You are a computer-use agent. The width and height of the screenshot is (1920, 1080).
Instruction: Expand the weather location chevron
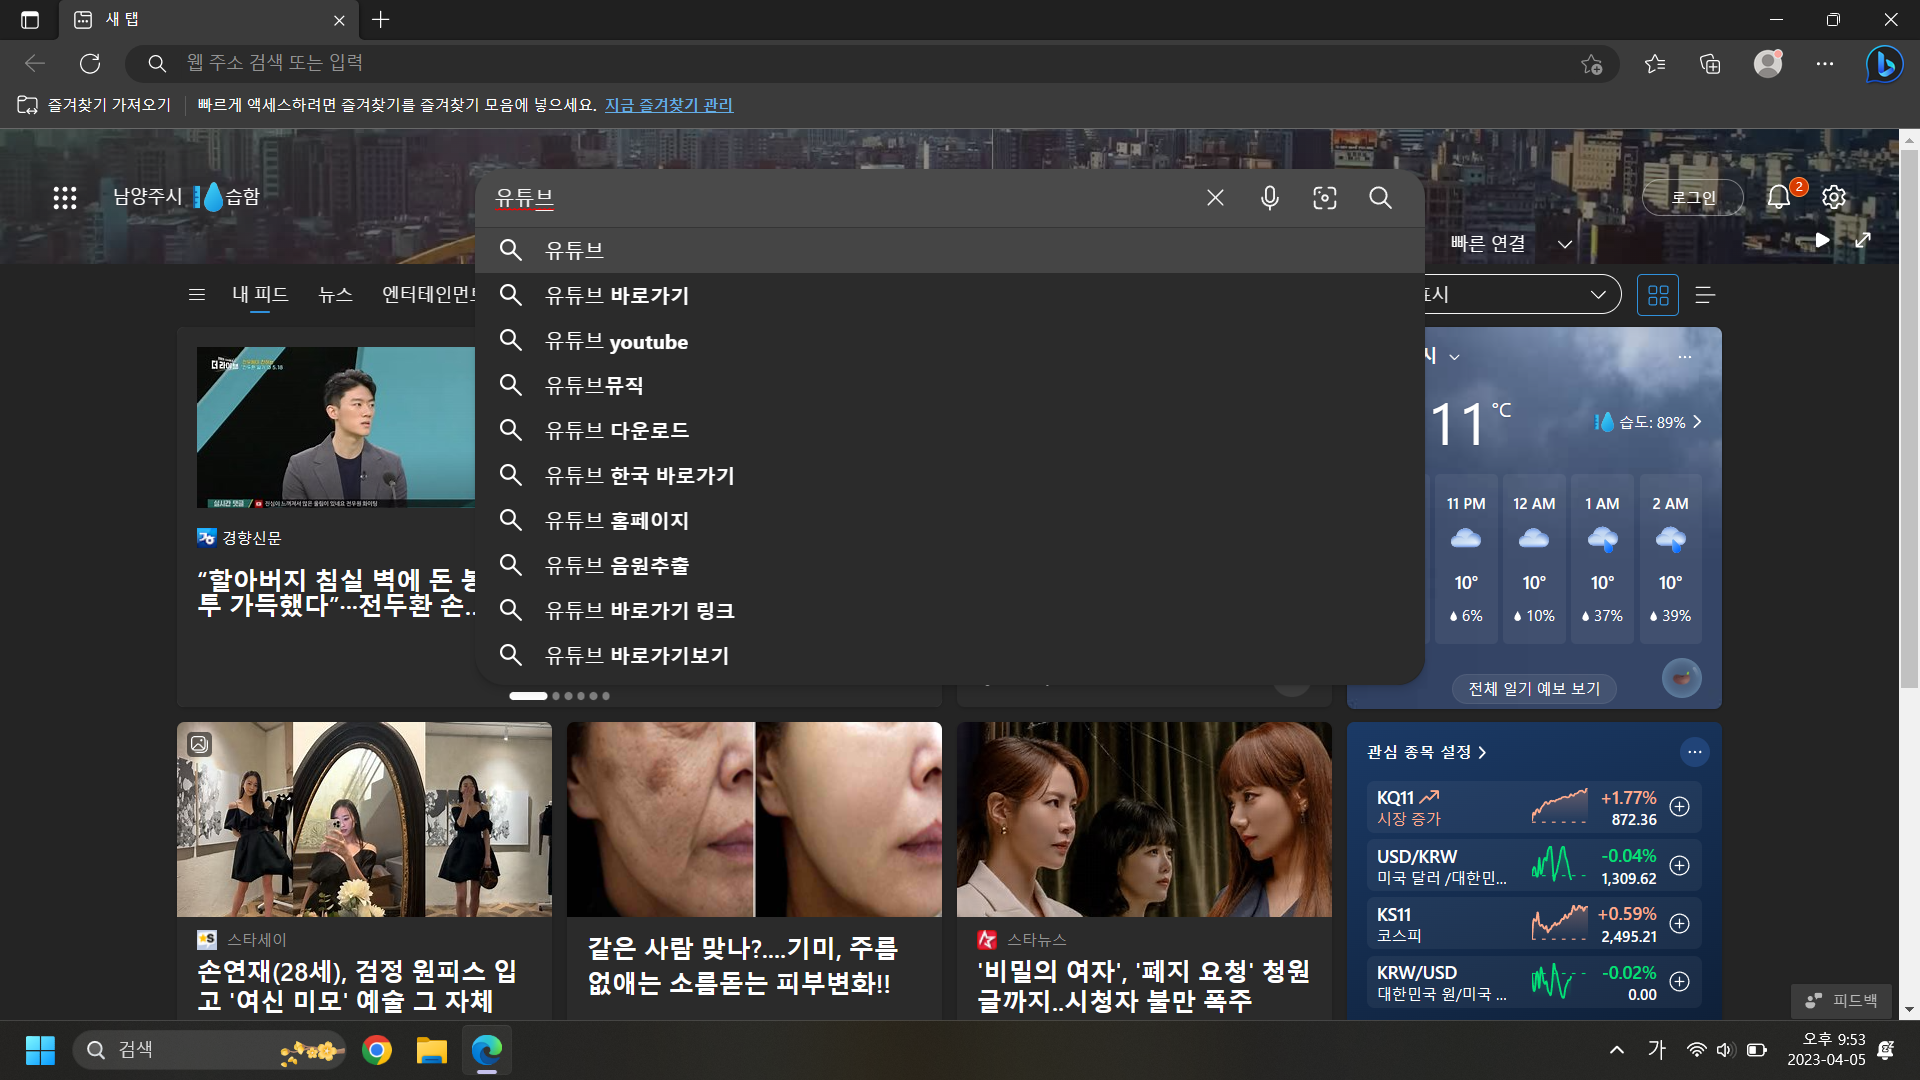(1455, 358)
